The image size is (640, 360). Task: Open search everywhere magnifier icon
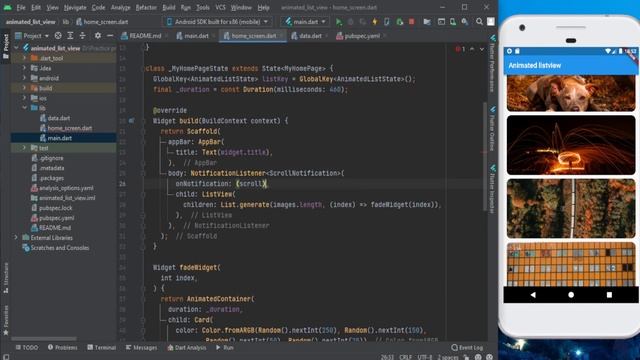coord(479,22)
